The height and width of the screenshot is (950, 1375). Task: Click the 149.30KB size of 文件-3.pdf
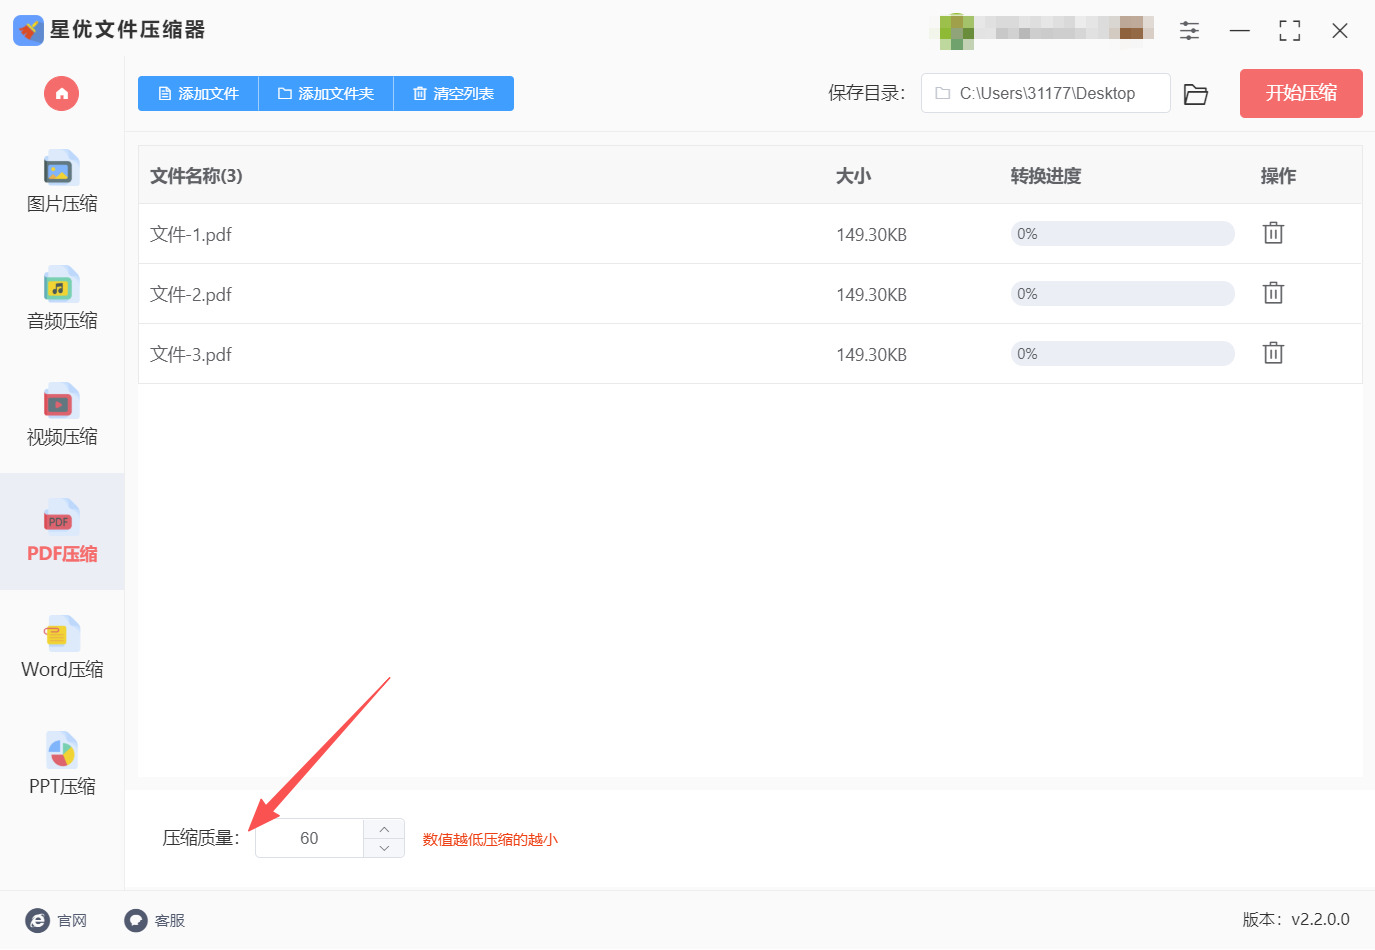pyautogui.click(x=872, y=355)
